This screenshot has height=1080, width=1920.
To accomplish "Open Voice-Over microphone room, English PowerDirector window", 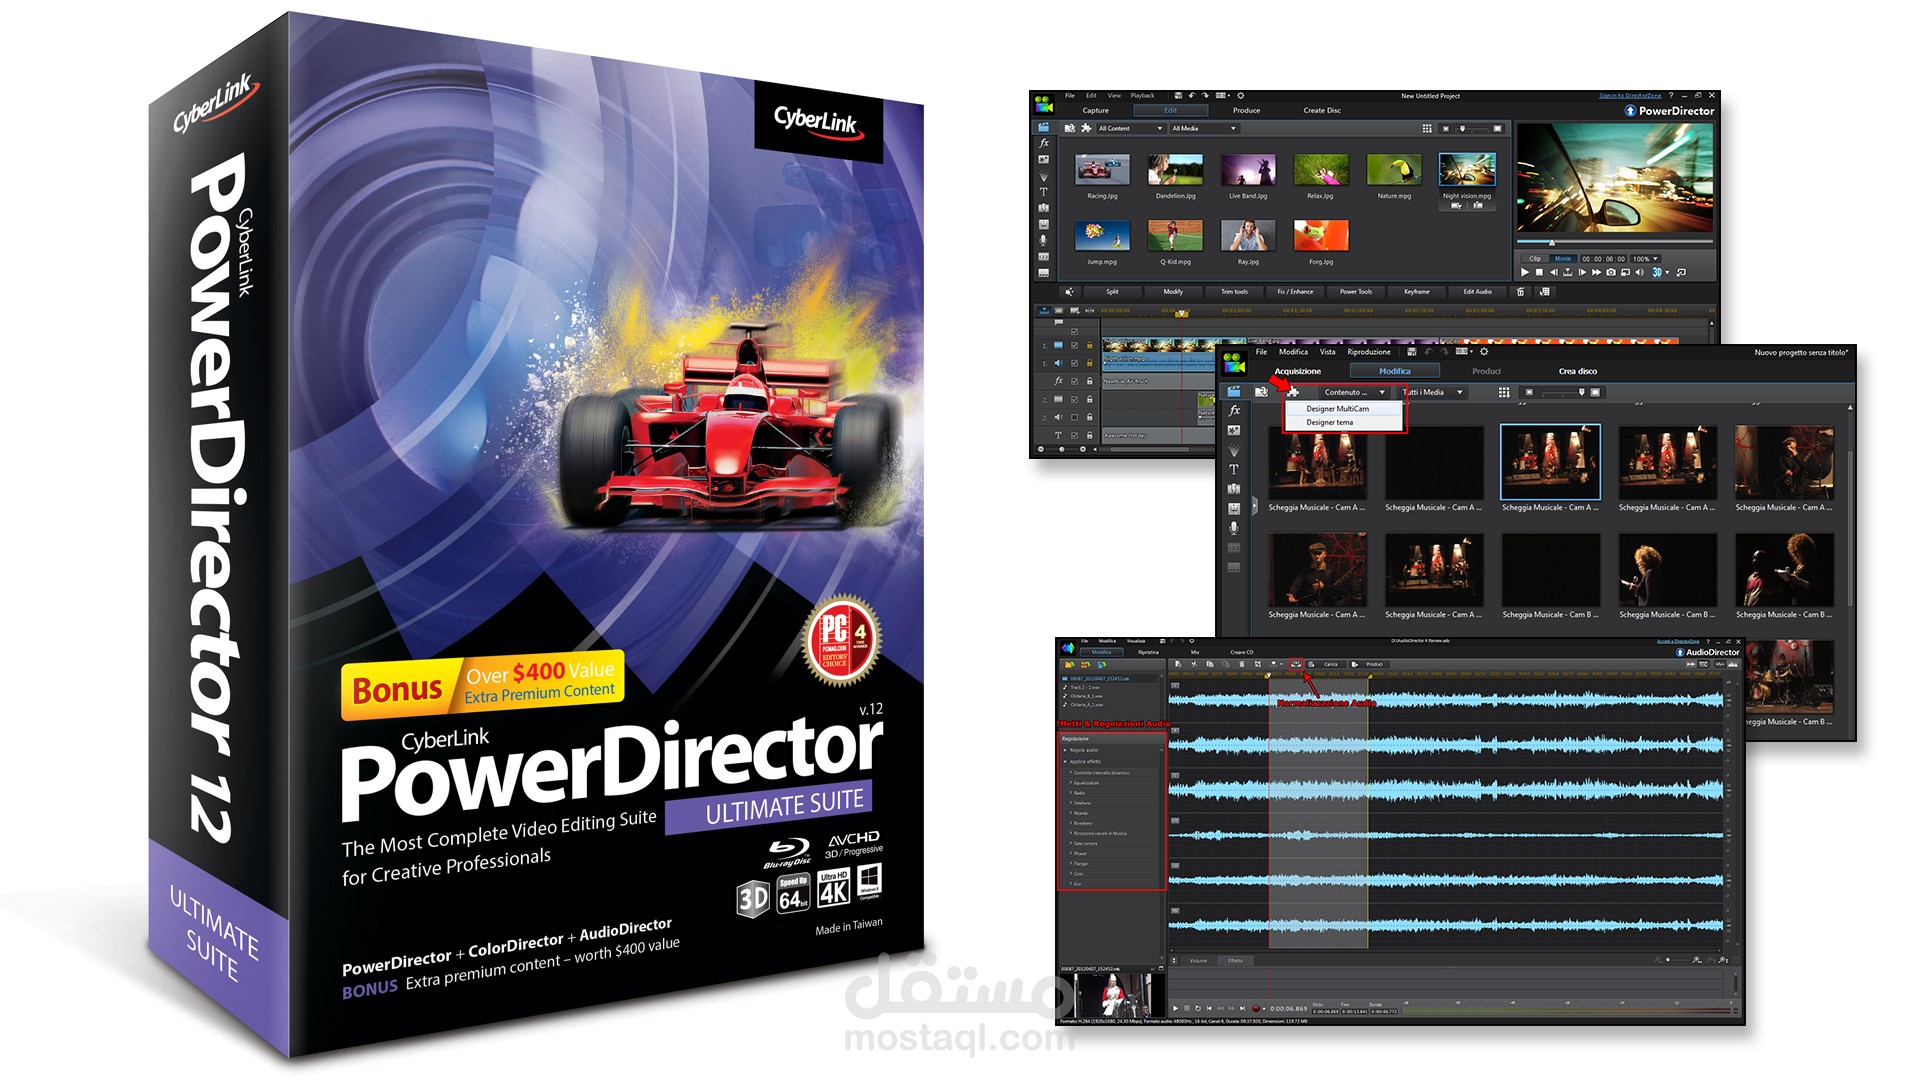I will (x=1044, y=240).
